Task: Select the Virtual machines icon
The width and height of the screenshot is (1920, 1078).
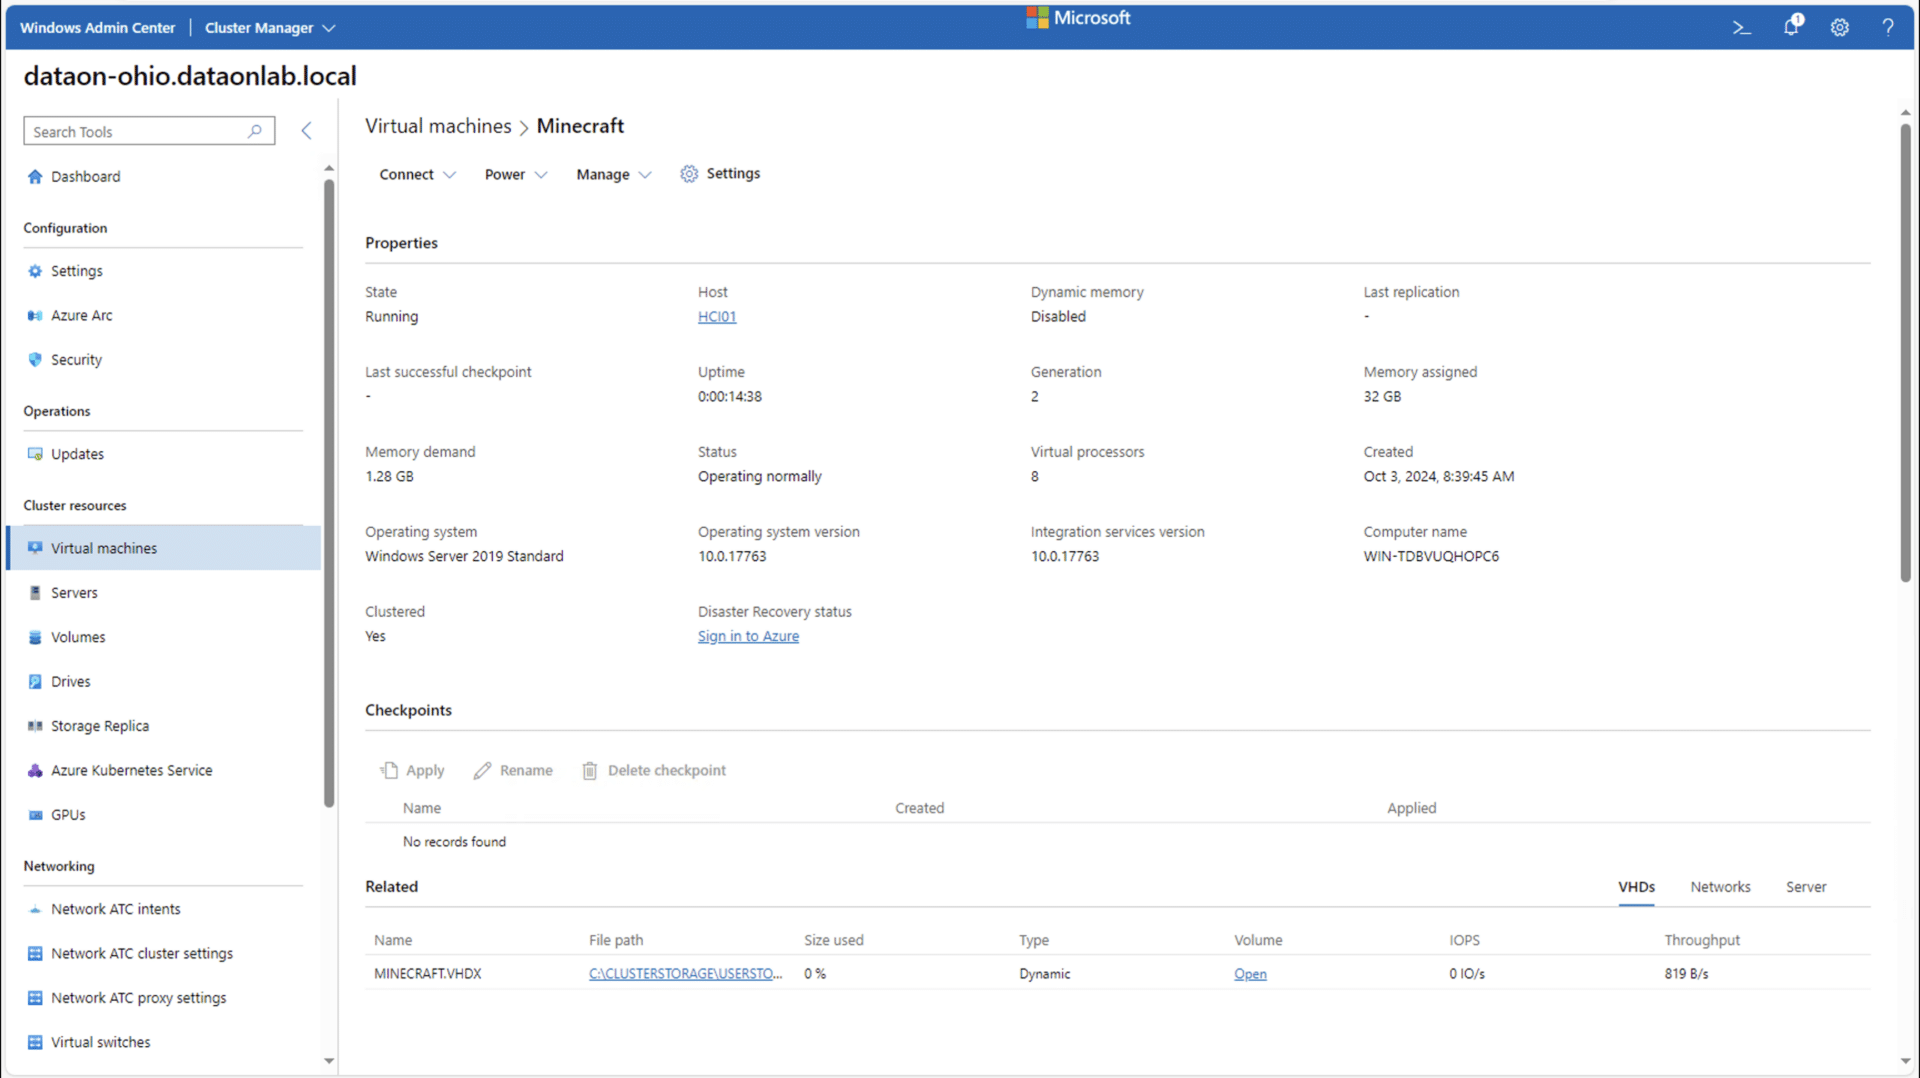Action: [x=35, y=548]
